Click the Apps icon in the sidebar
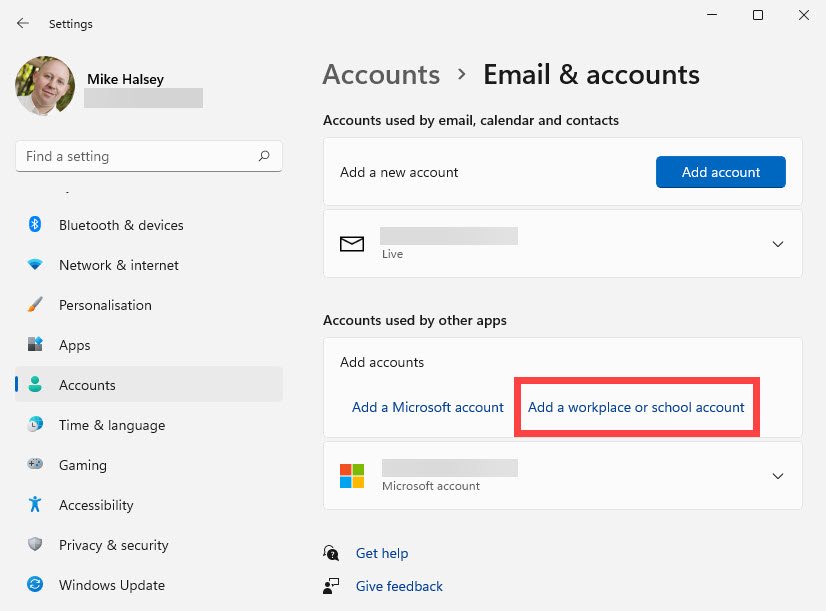Screen dimensions: 826x611 tap(35, 344)
